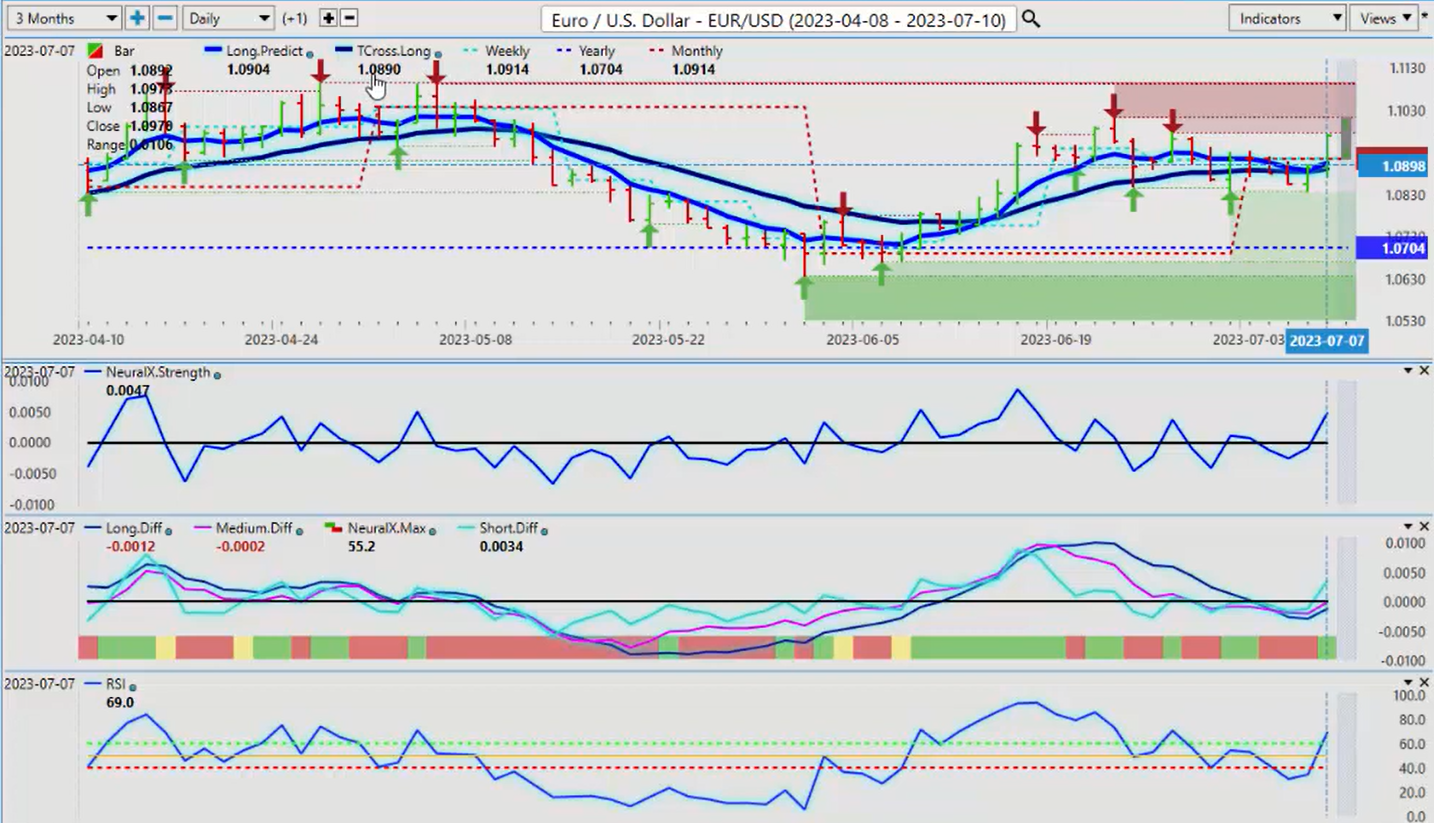1434x823 pixels.
Task: Click the NeuralX.Strength value 0.0047
Action: (128, 391)
